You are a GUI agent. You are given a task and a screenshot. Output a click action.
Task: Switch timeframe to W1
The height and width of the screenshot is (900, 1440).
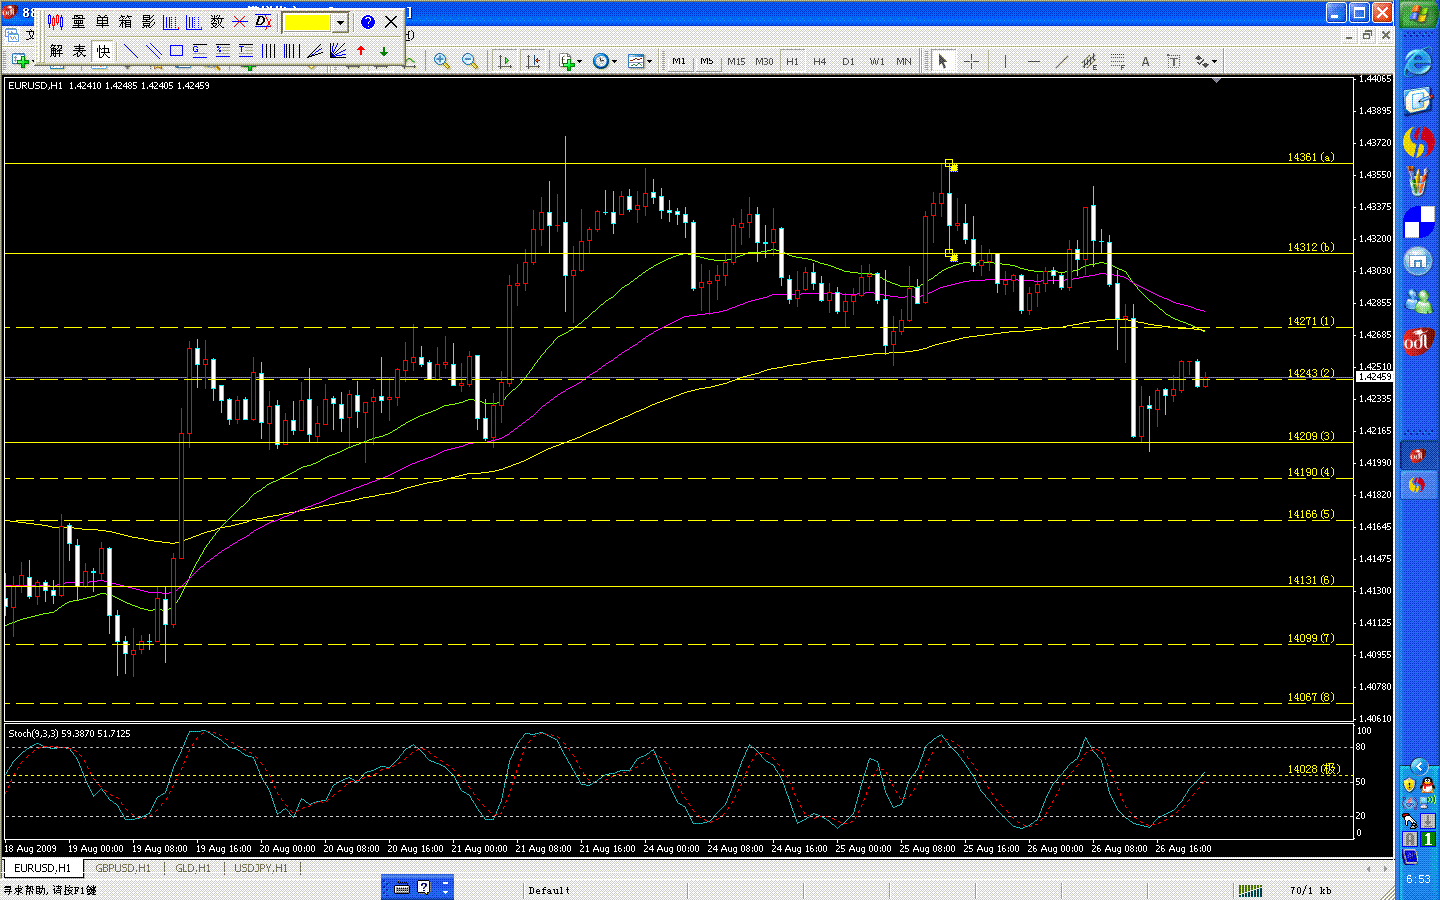[877, 62]
